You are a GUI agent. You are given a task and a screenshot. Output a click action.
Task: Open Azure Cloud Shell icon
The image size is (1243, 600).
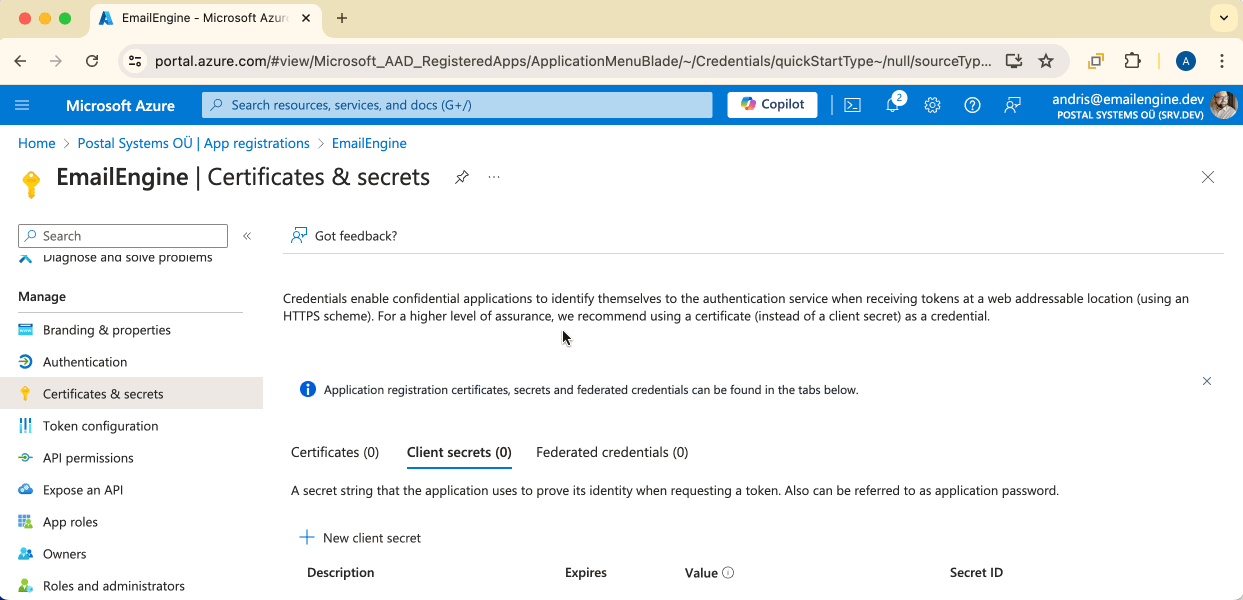point(852,105)
